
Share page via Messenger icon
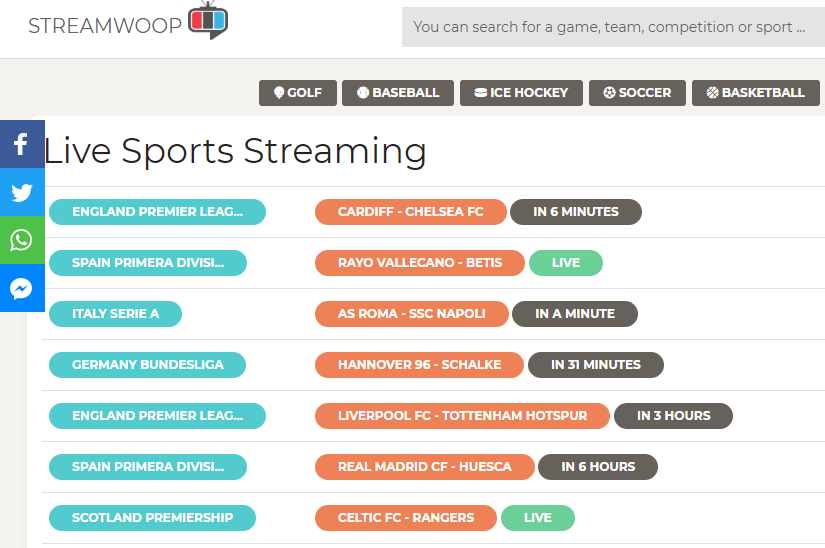tap(22, 288)
